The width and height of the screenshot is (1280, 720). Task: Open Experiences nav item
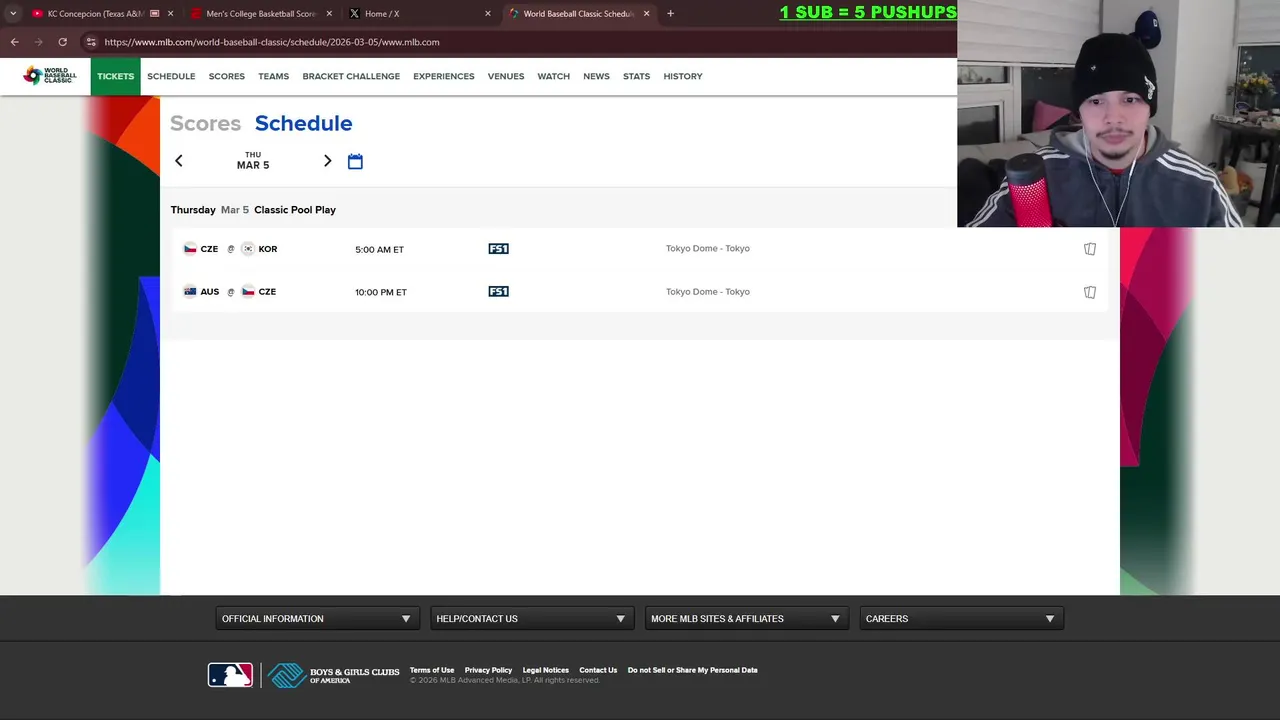(444, 77)
